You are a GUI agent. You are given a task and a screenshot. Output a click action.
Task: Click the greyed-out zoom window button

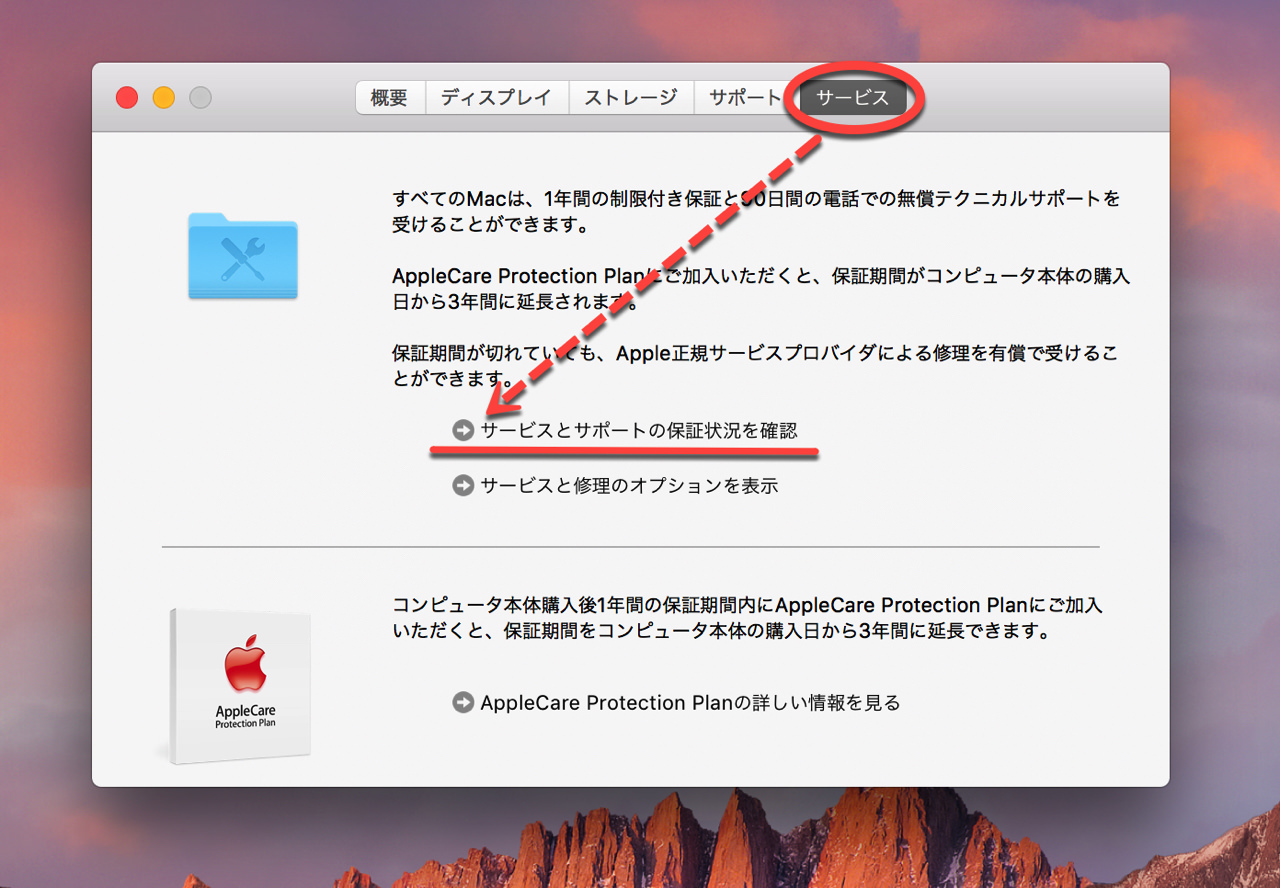201,98
